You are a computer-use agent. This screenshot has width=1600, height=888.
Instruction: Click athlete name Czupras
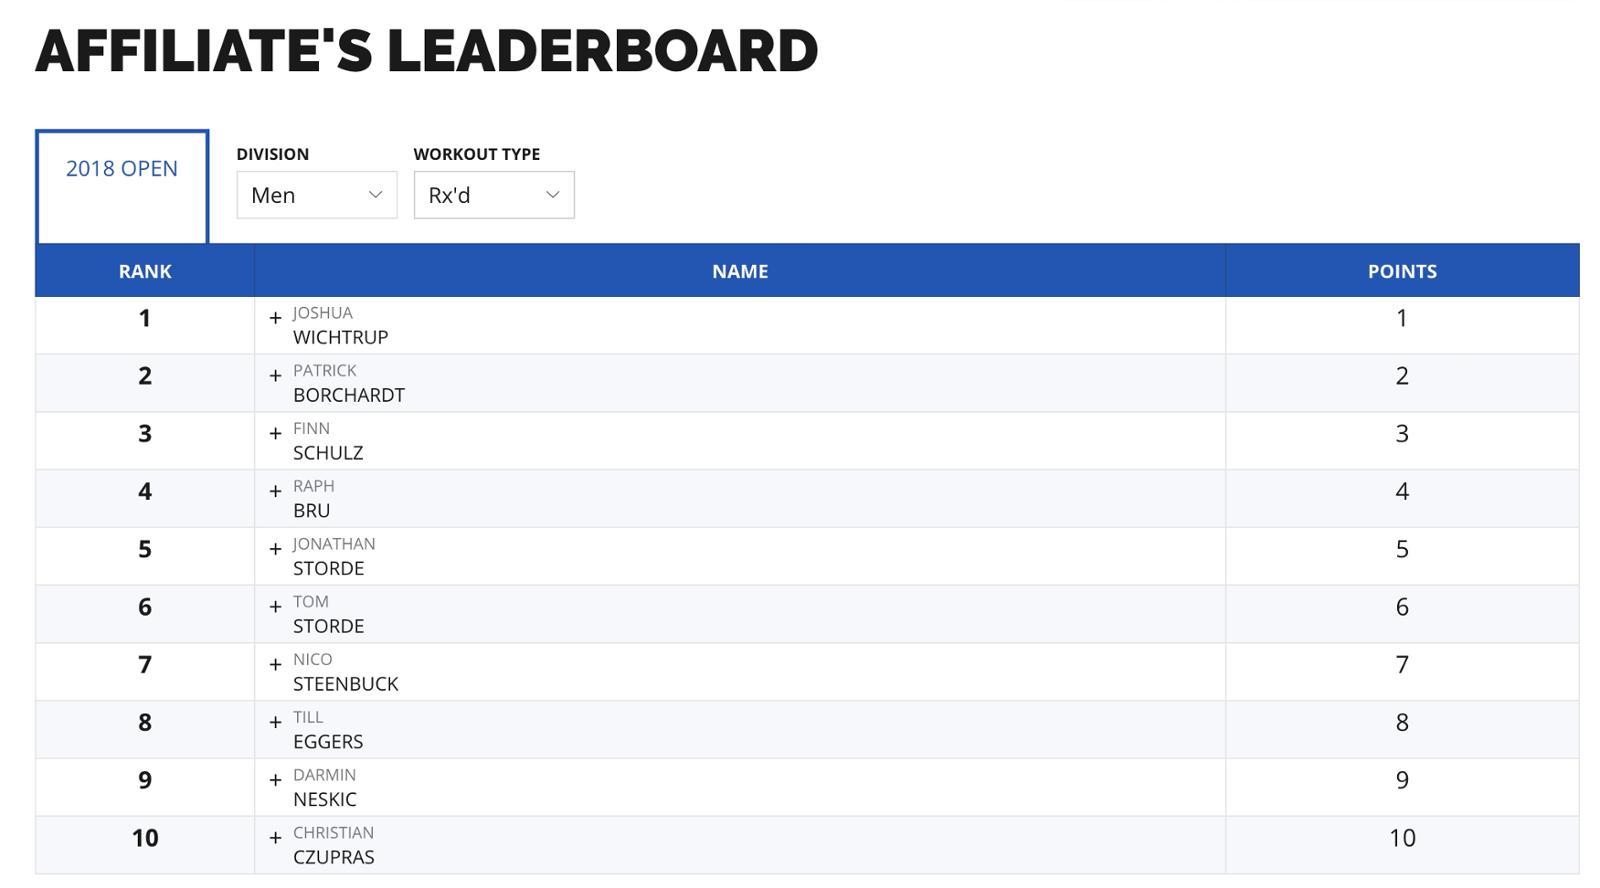[x=333, y=857]
